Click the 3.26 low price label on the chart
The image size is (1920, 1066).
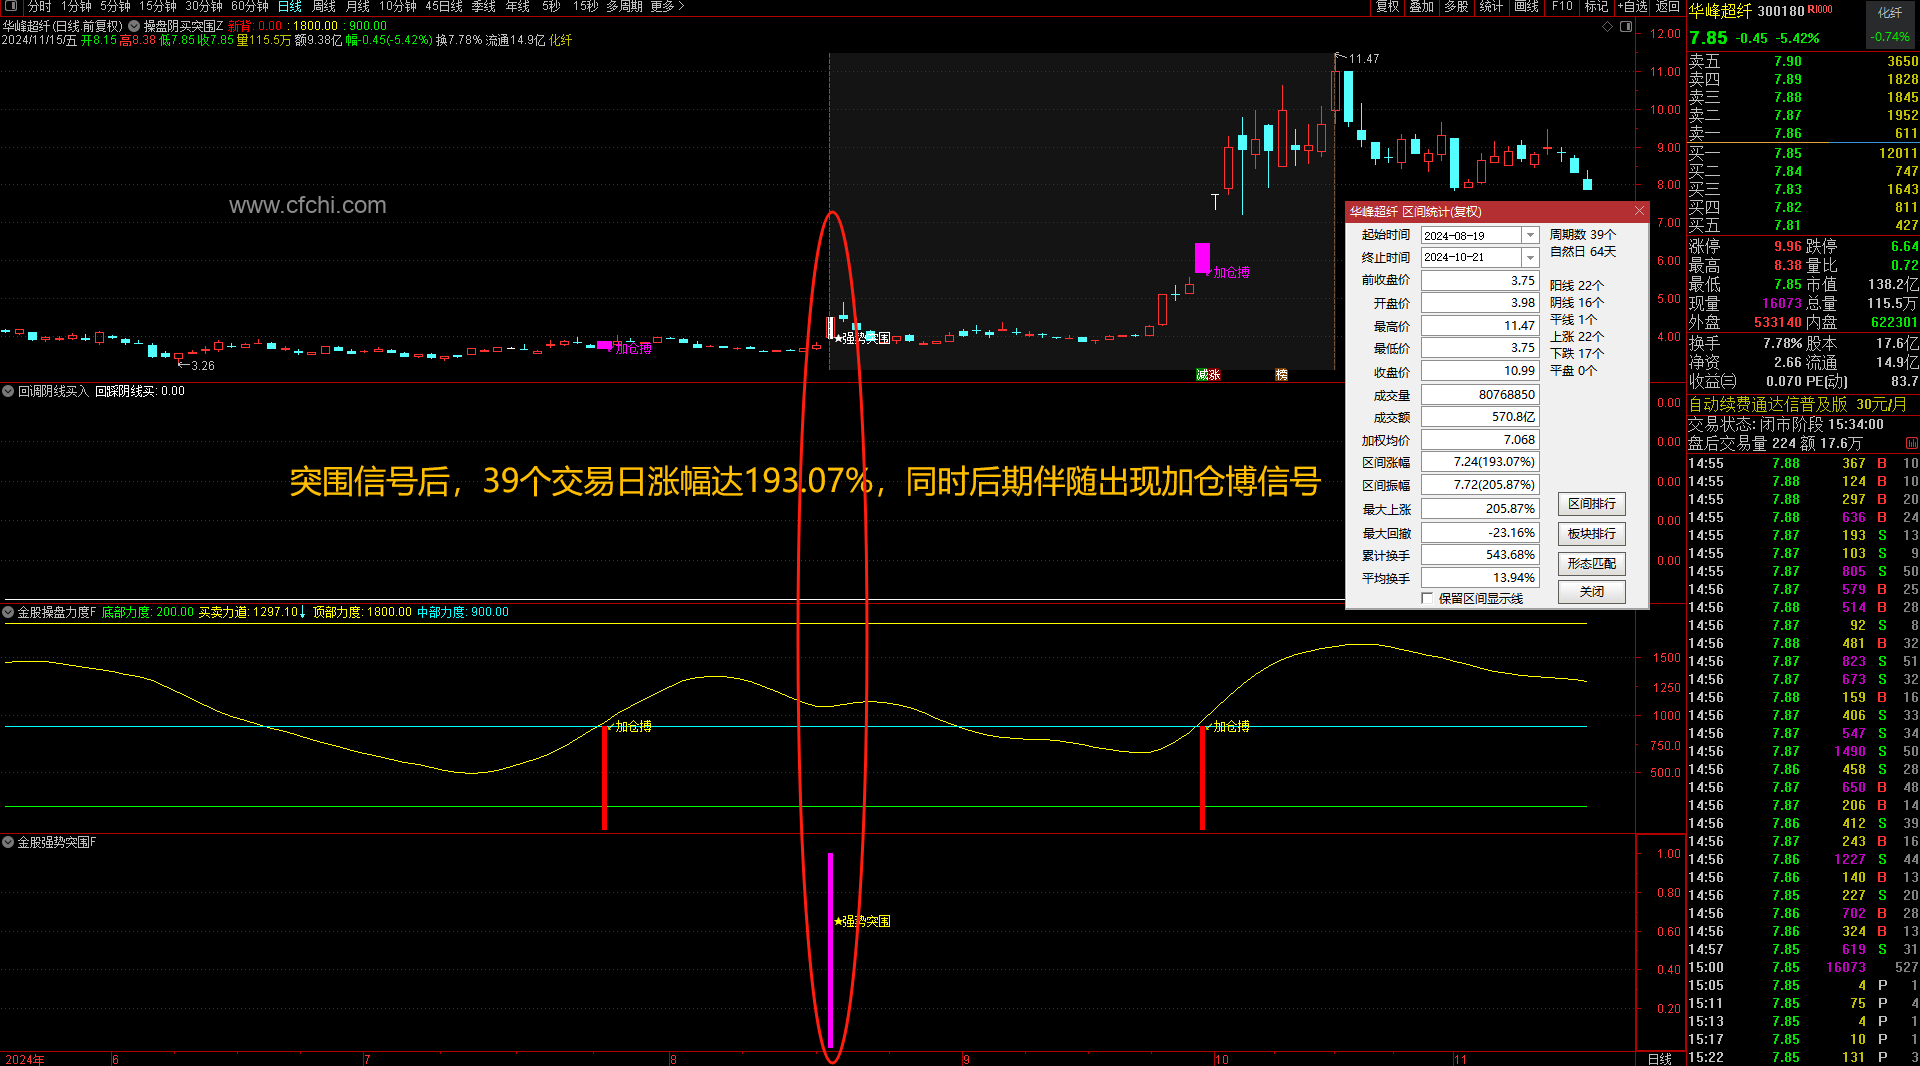coord(202,366)
